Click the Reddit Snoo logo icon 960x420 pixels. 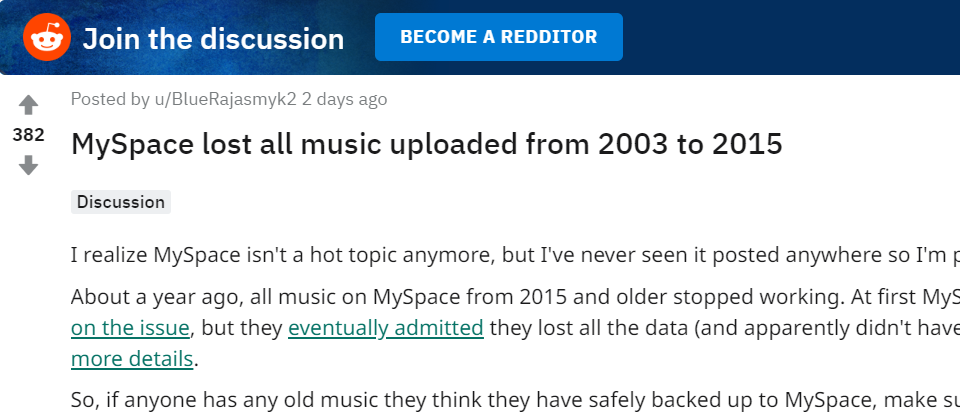point(47,37)
